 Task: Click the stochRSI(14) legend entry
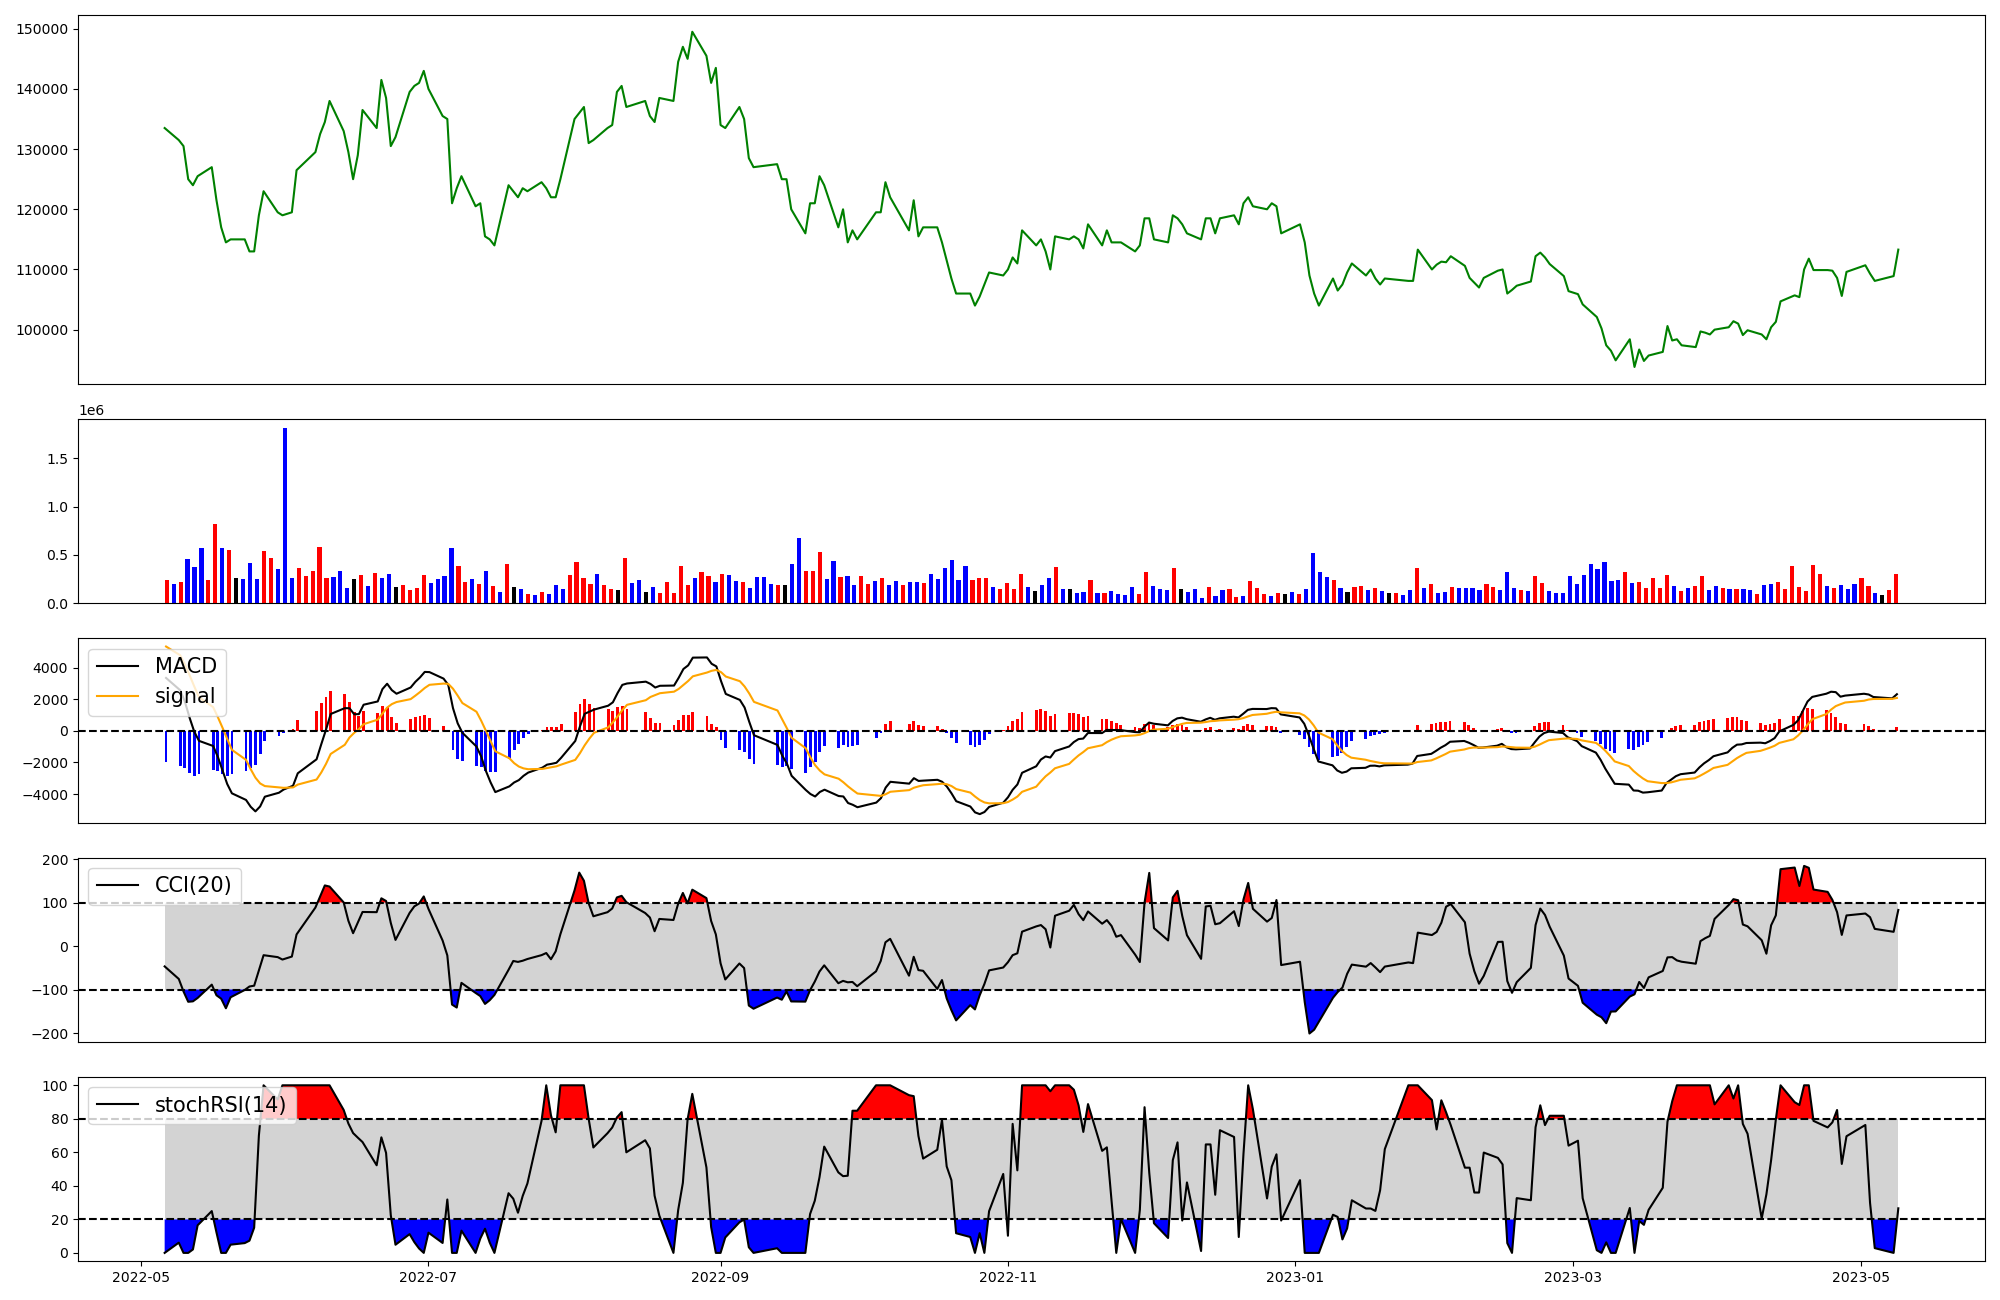pyautogui.click(x=219, y=1105)
